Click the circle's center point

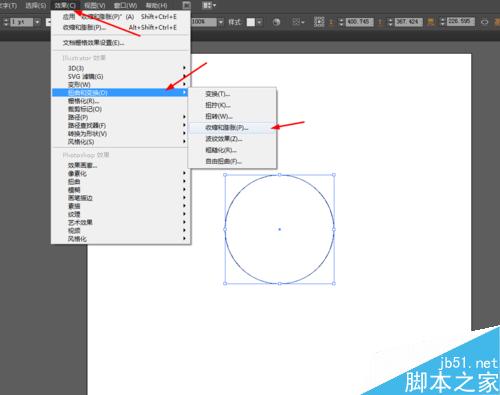click(279, 229)
